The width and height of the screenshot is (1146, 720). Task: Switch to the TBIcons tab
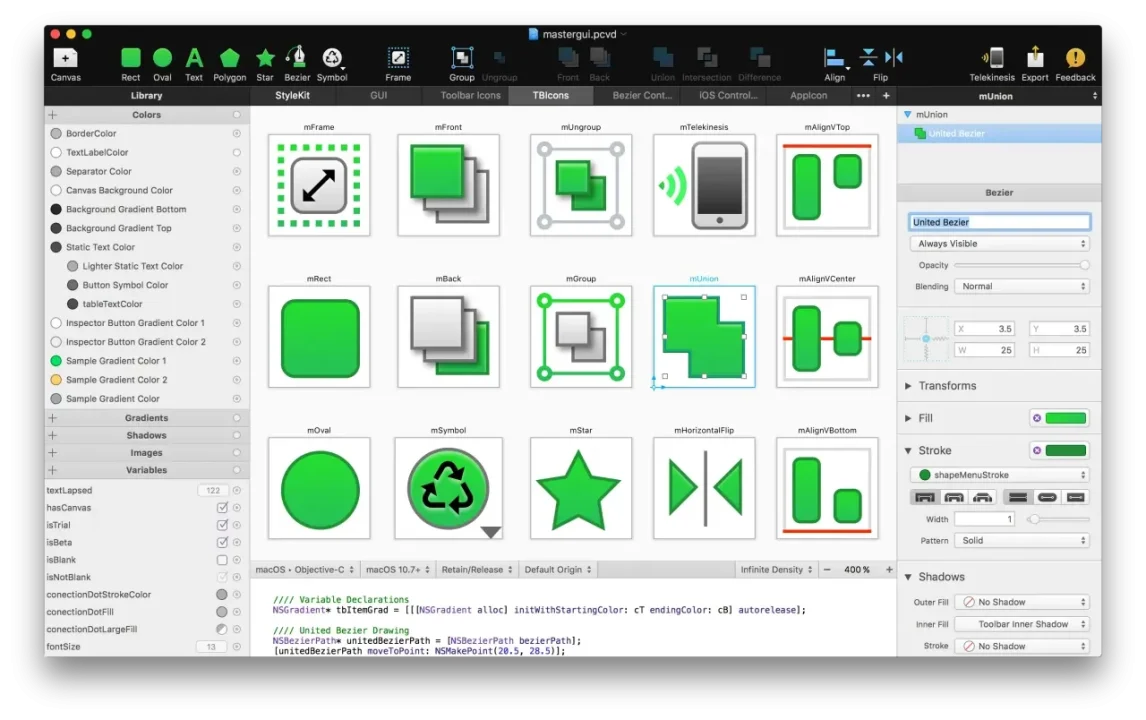[550, 96]
